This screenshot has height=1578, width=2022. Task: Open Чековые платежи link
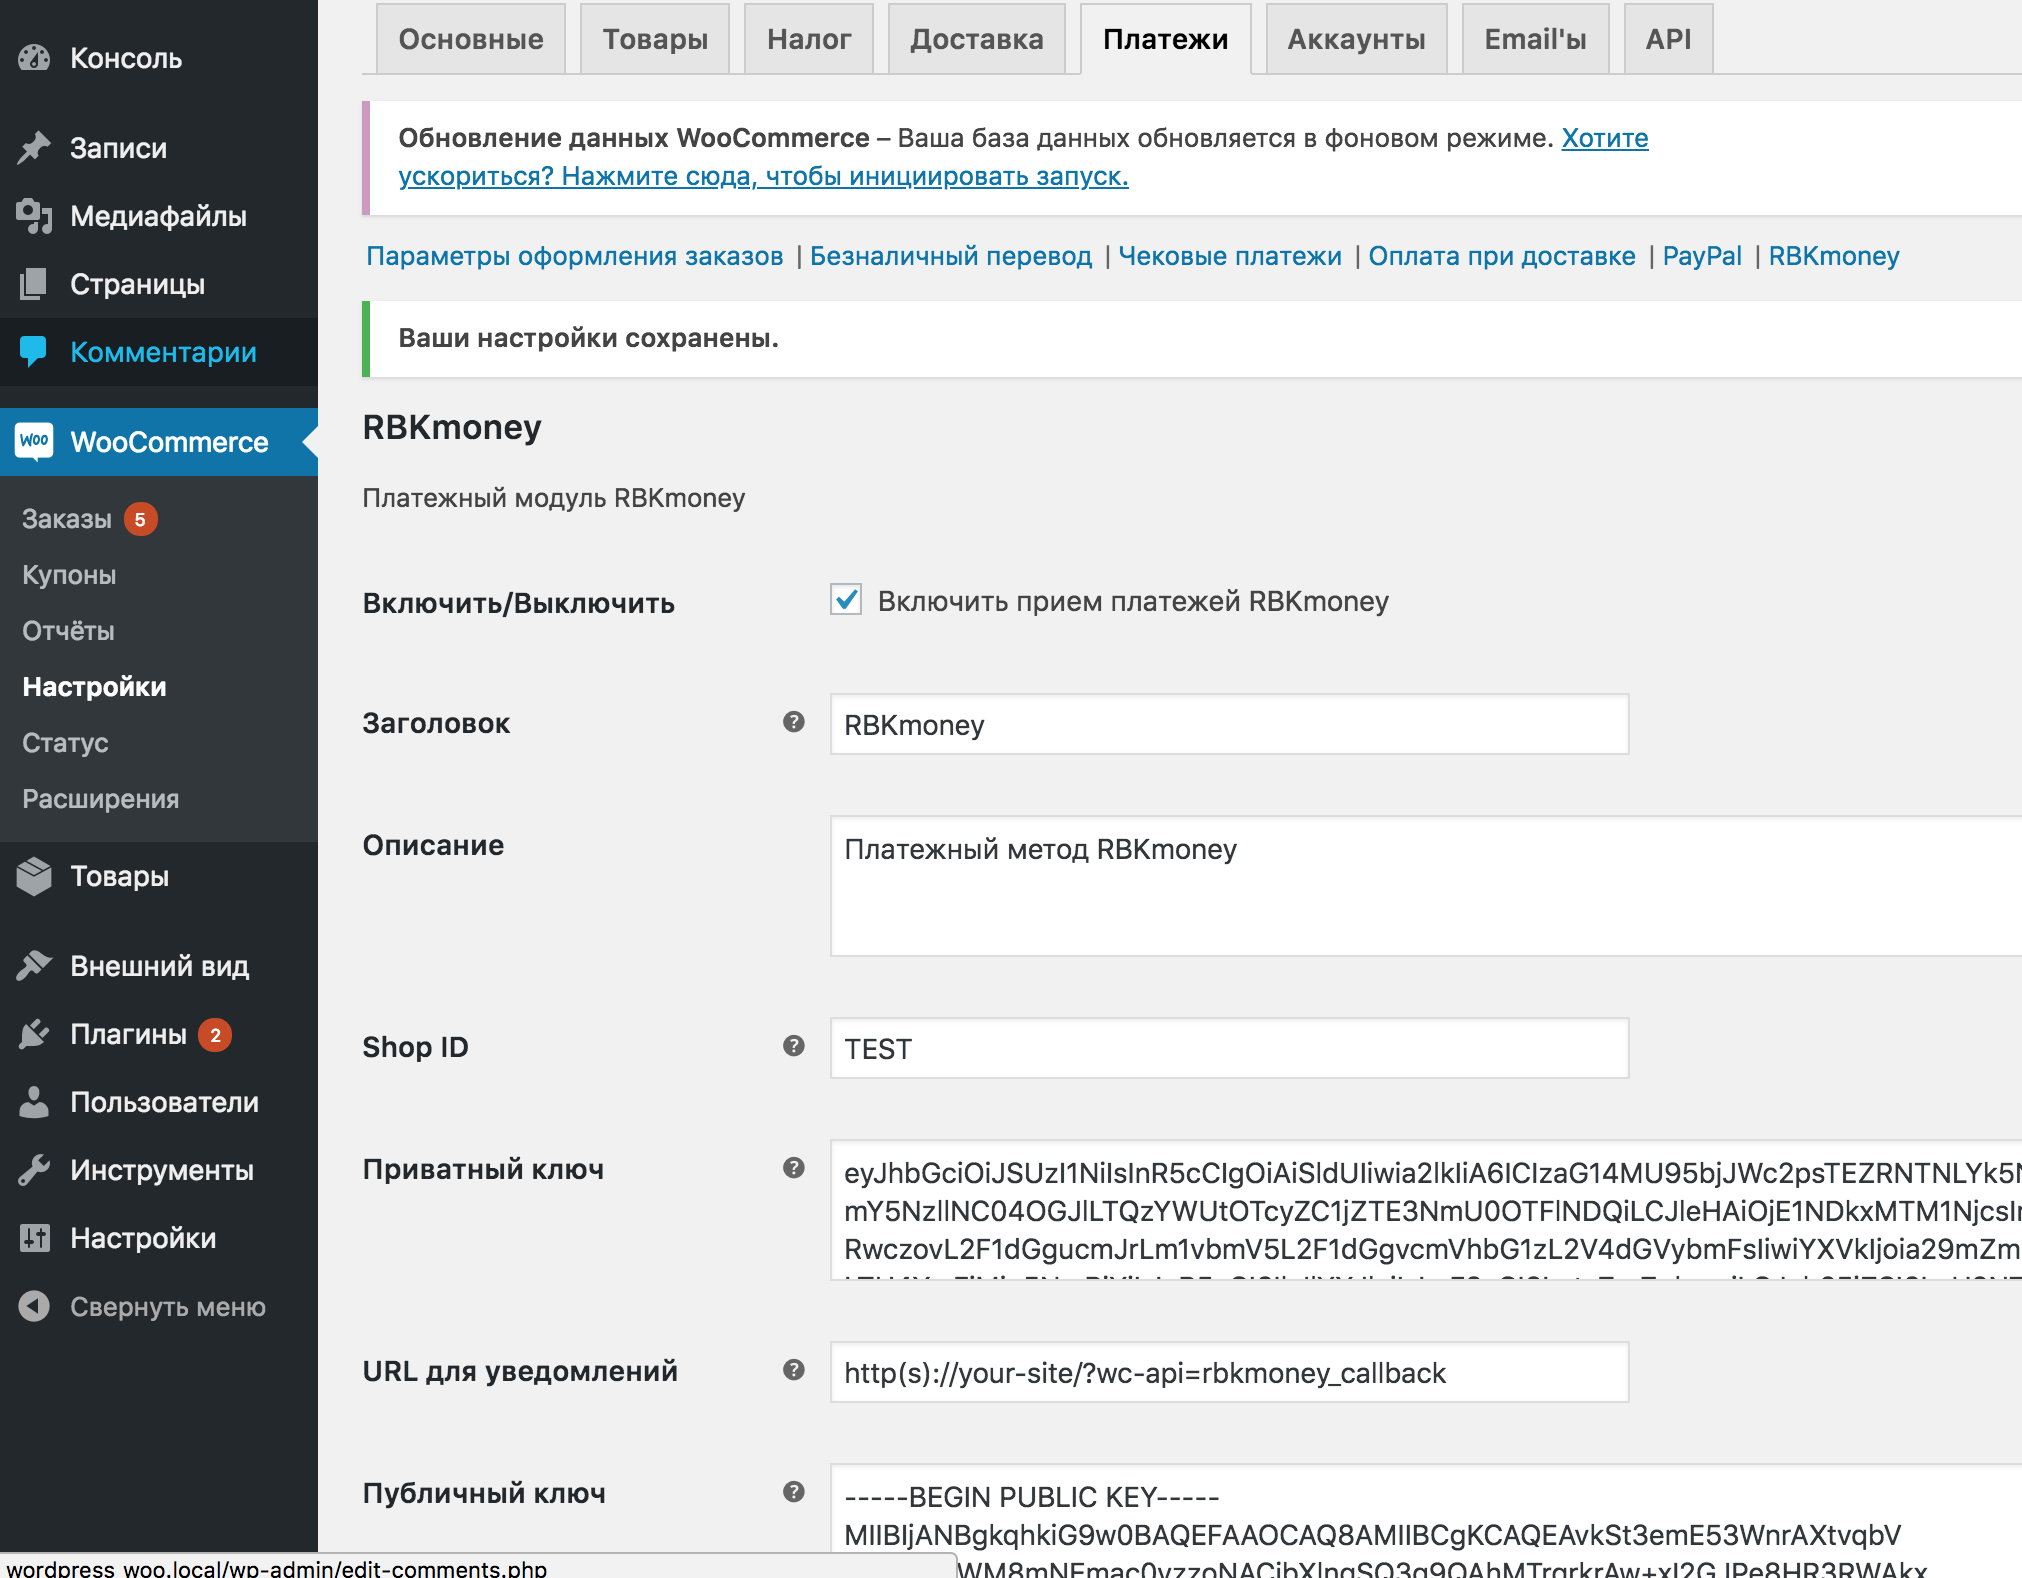pos(1230,256)
